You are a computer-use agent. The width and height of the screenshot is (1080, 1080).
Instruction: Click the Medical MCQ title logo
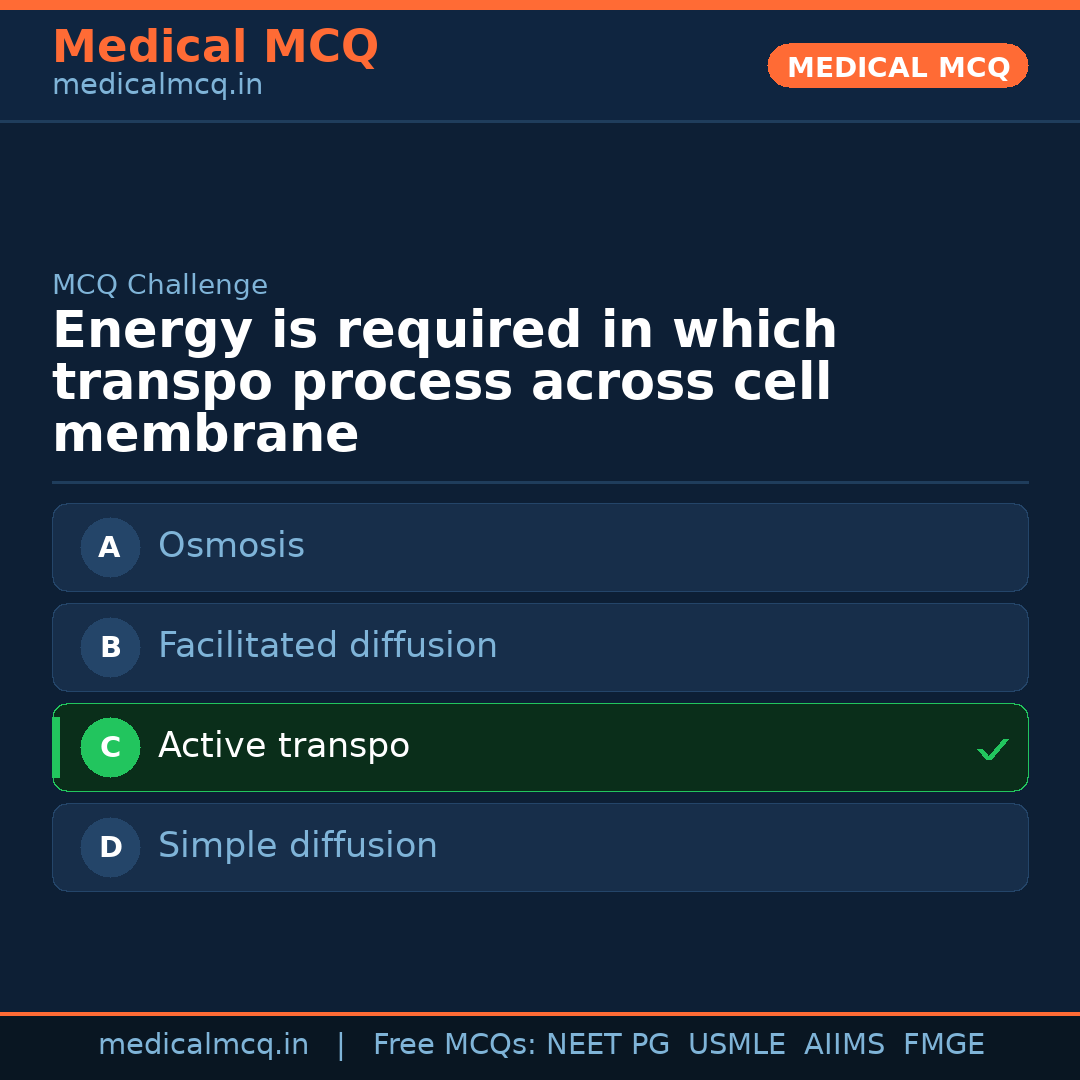pyautogui.click(x=215, y=46)
